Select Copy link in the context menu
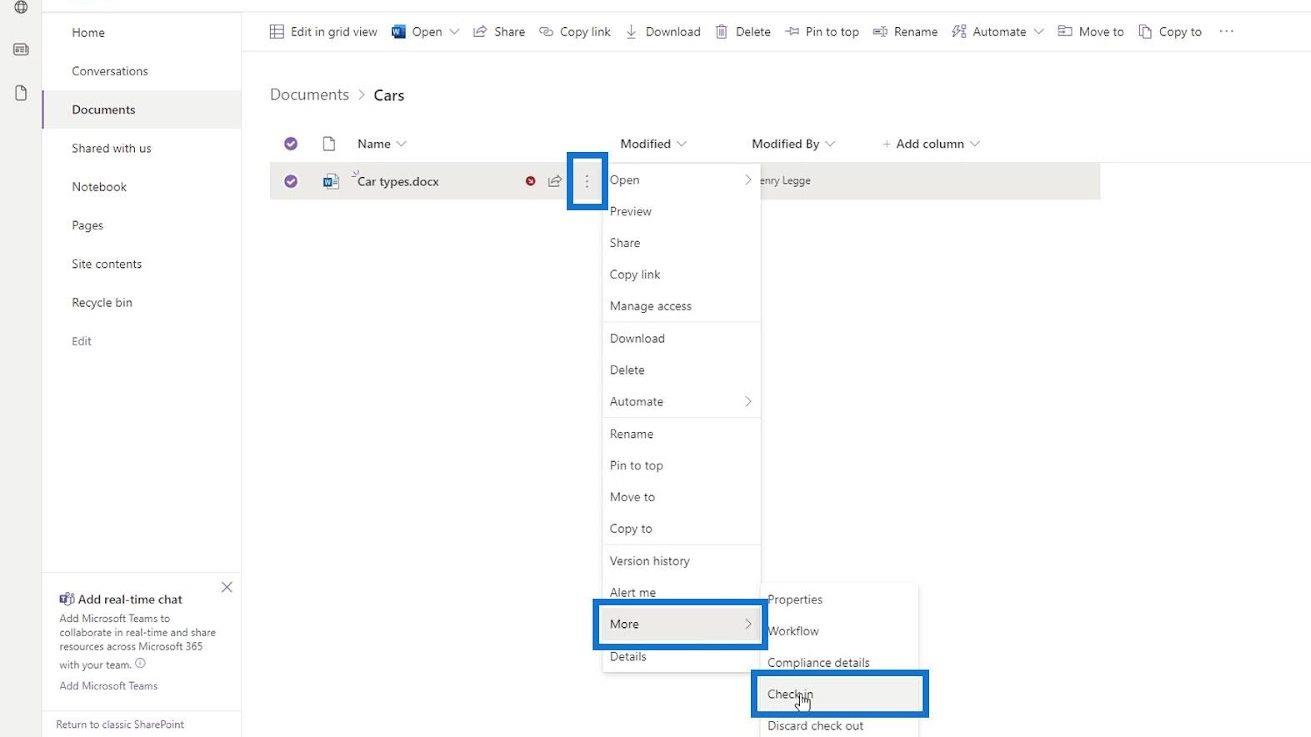The width and height of the screenshot is (1311, 737). coord(681,275)
